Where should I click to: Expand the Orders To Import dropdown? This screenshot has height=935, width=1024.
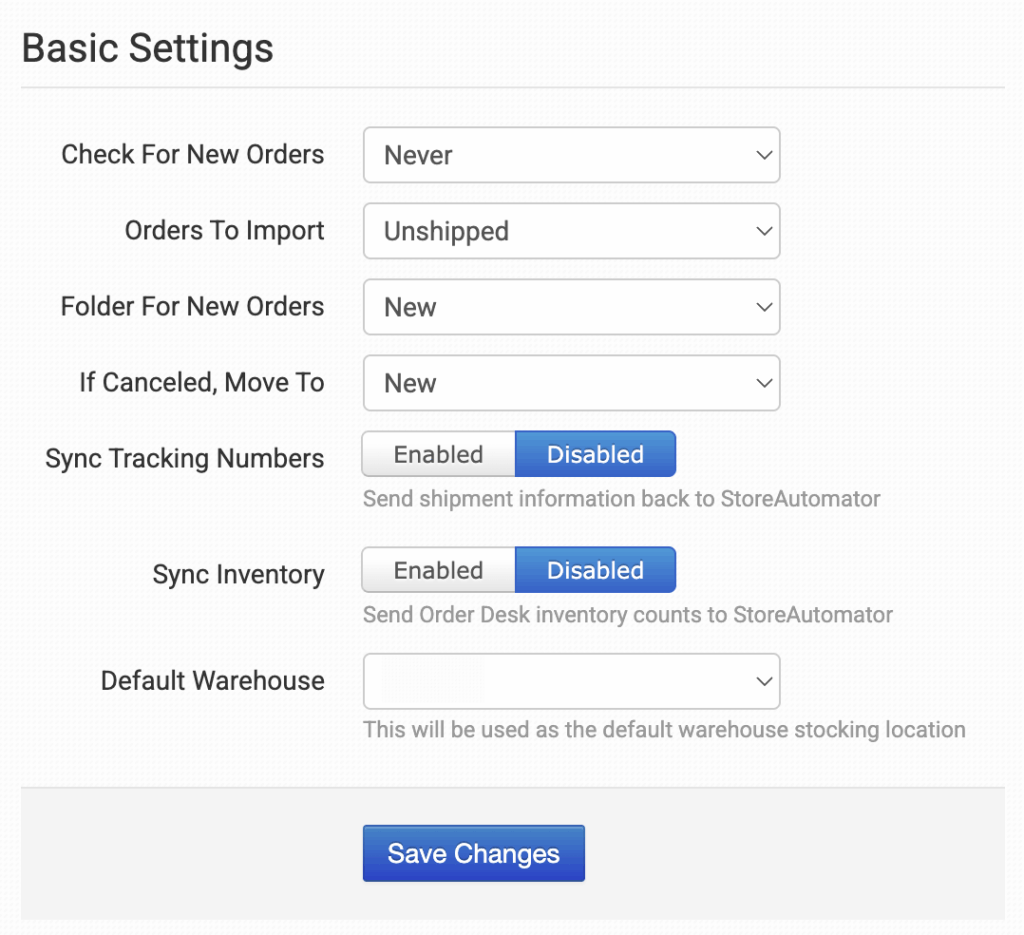[x=571, y=231]
